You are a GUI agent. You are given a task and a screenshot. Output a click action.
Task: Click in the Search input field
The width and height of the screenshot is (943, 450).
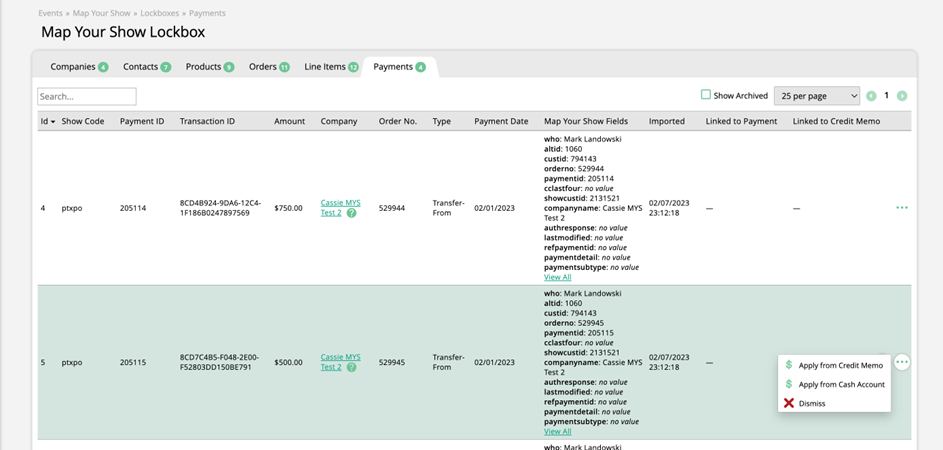87,97
